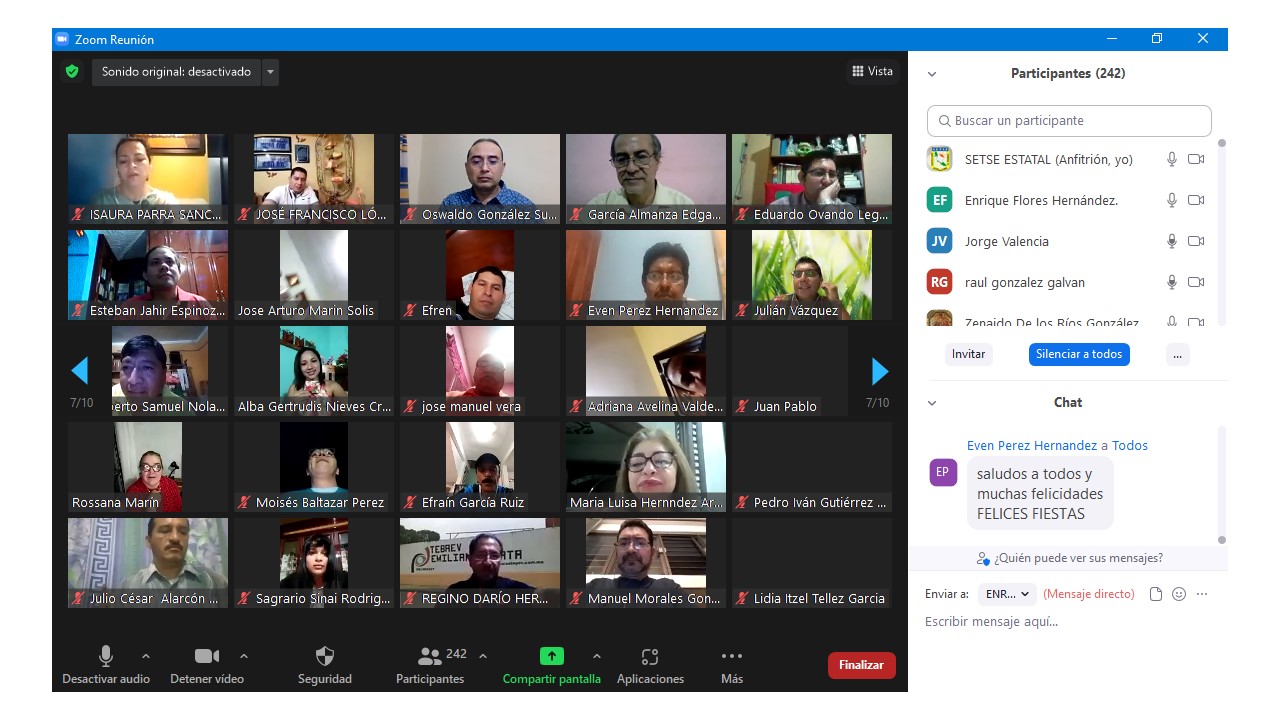
Task: End meeting with Finalizar button
Action: tap(861, 665)
